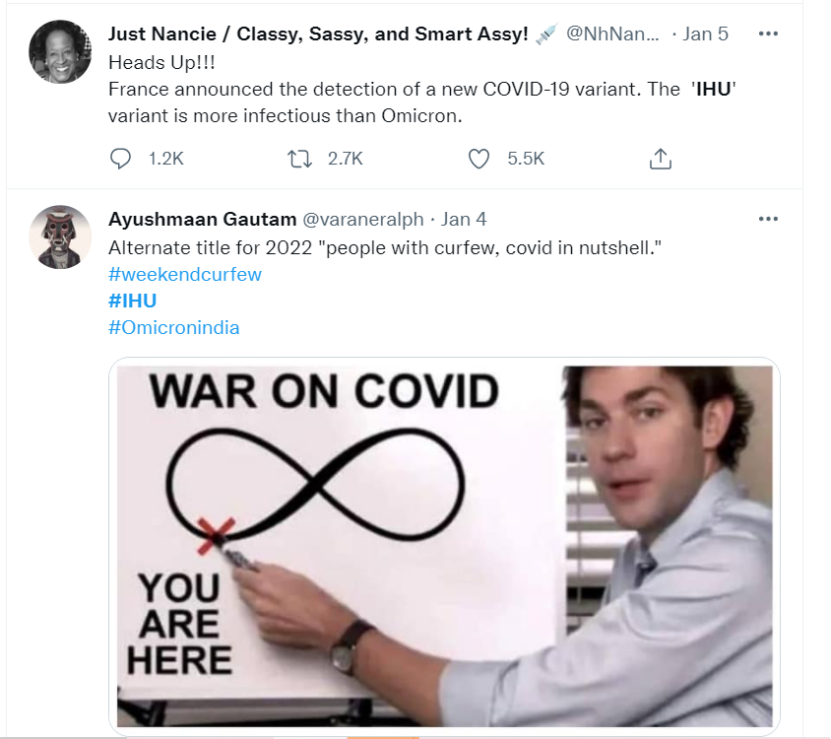
Task: Click the #weekendcurfew hashtag
Action: pos(184,274)
